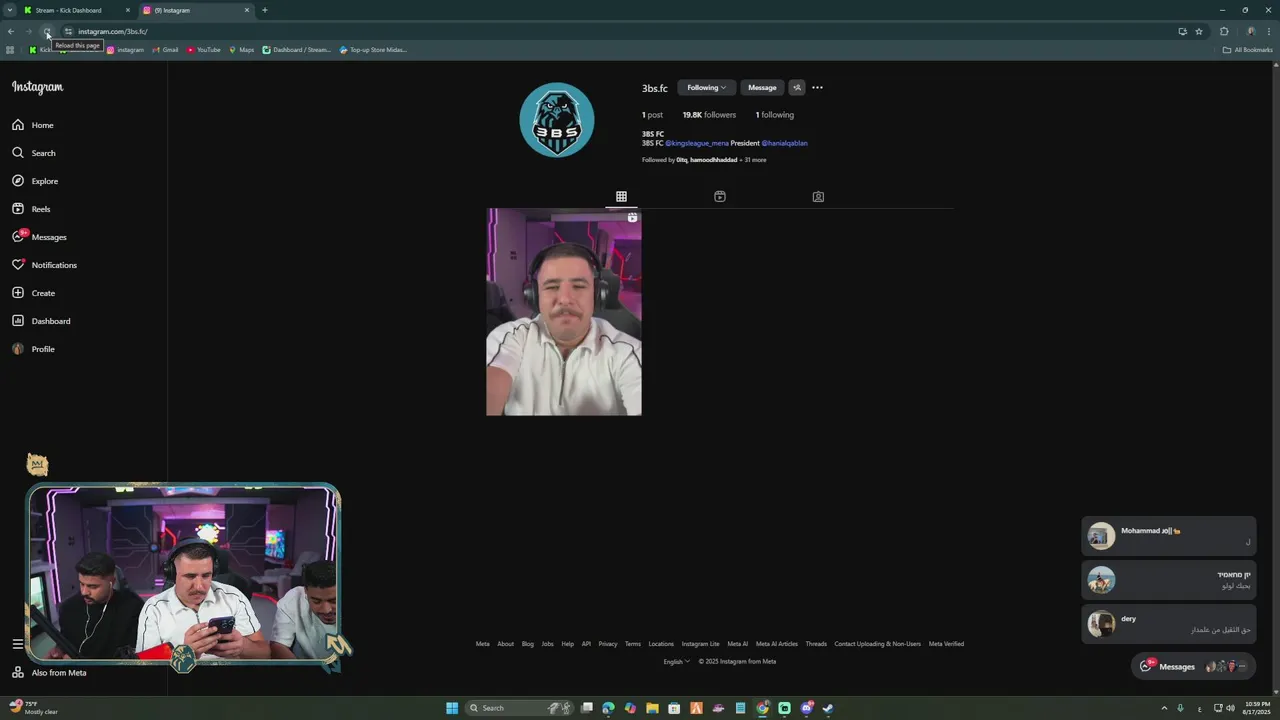Open Steam from the taskbar
Image resolution: width=1280 pixels, height=720 pixels.
[x=828, y=708]
